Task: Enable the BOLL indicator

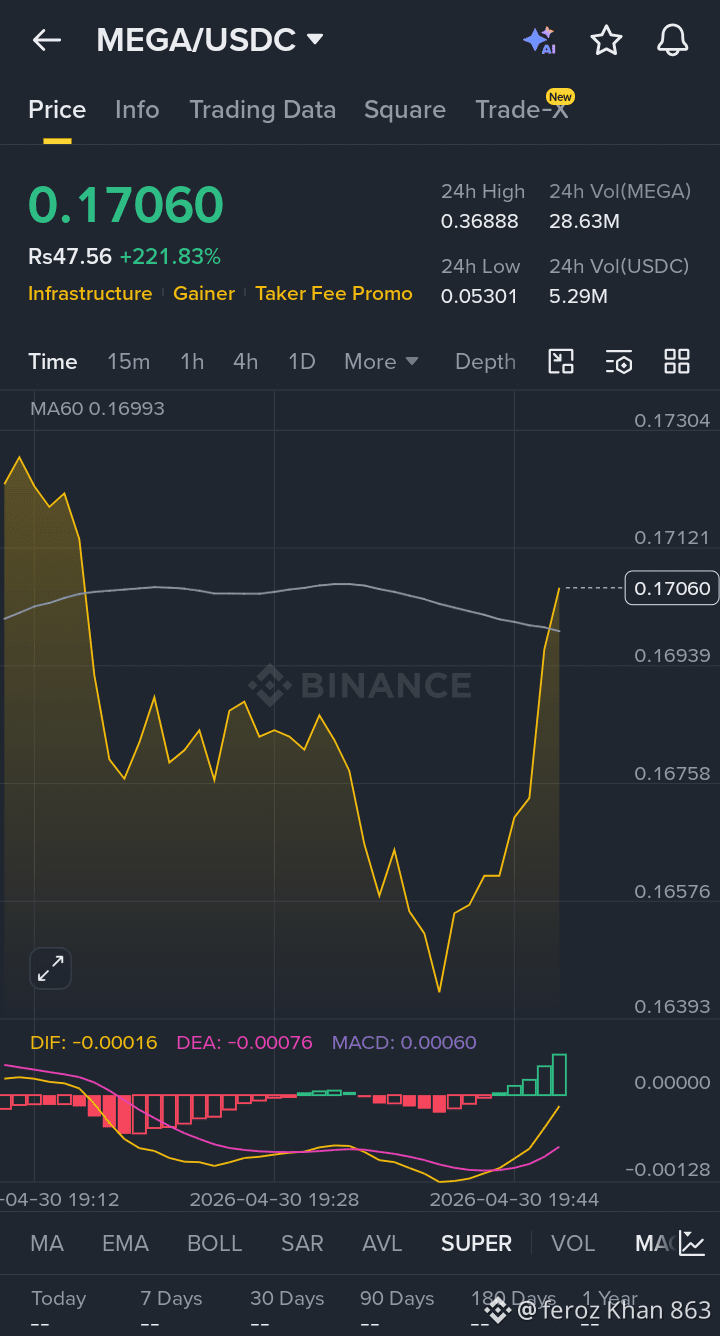Action: point(215,1243)
